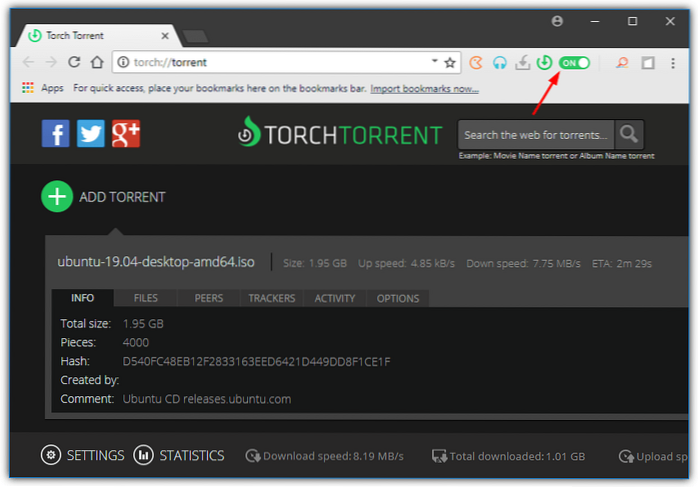Select the OPTIONS tab
Screen dimensions: 698x487
tap(397, 298)
